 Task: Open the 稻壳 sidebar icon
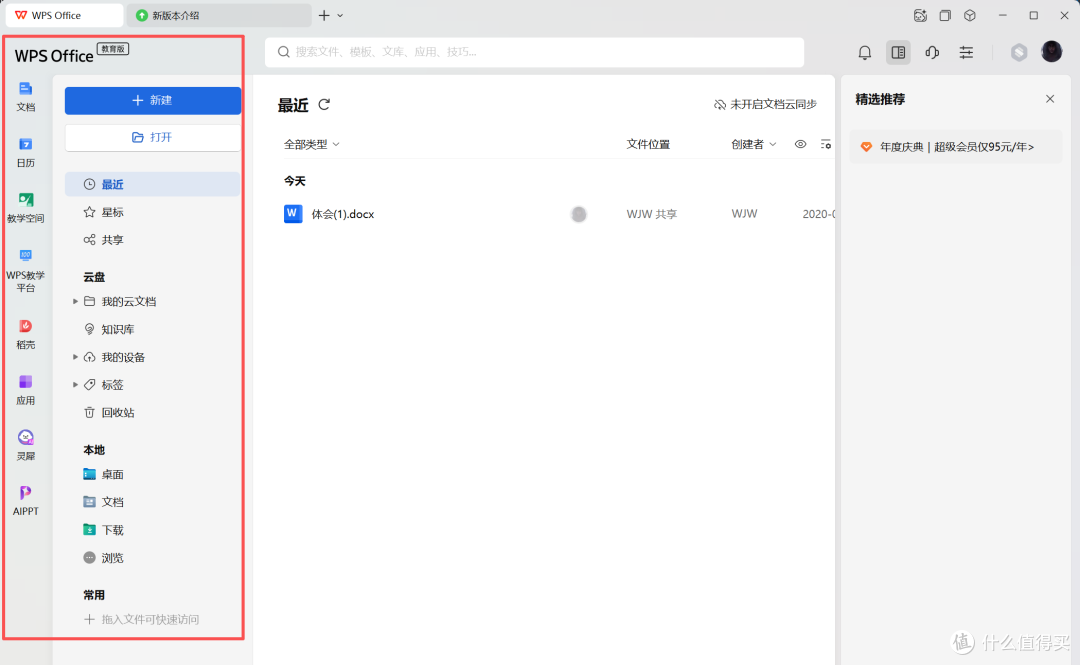(25, 334)
